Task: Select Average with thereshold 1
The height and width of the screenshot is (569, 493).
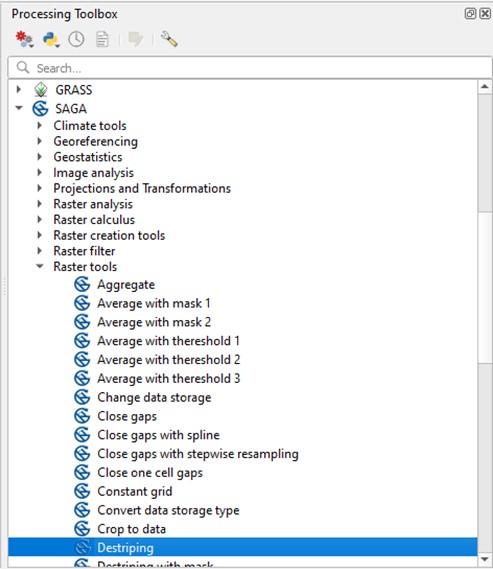Action: (x=168, y=341)
